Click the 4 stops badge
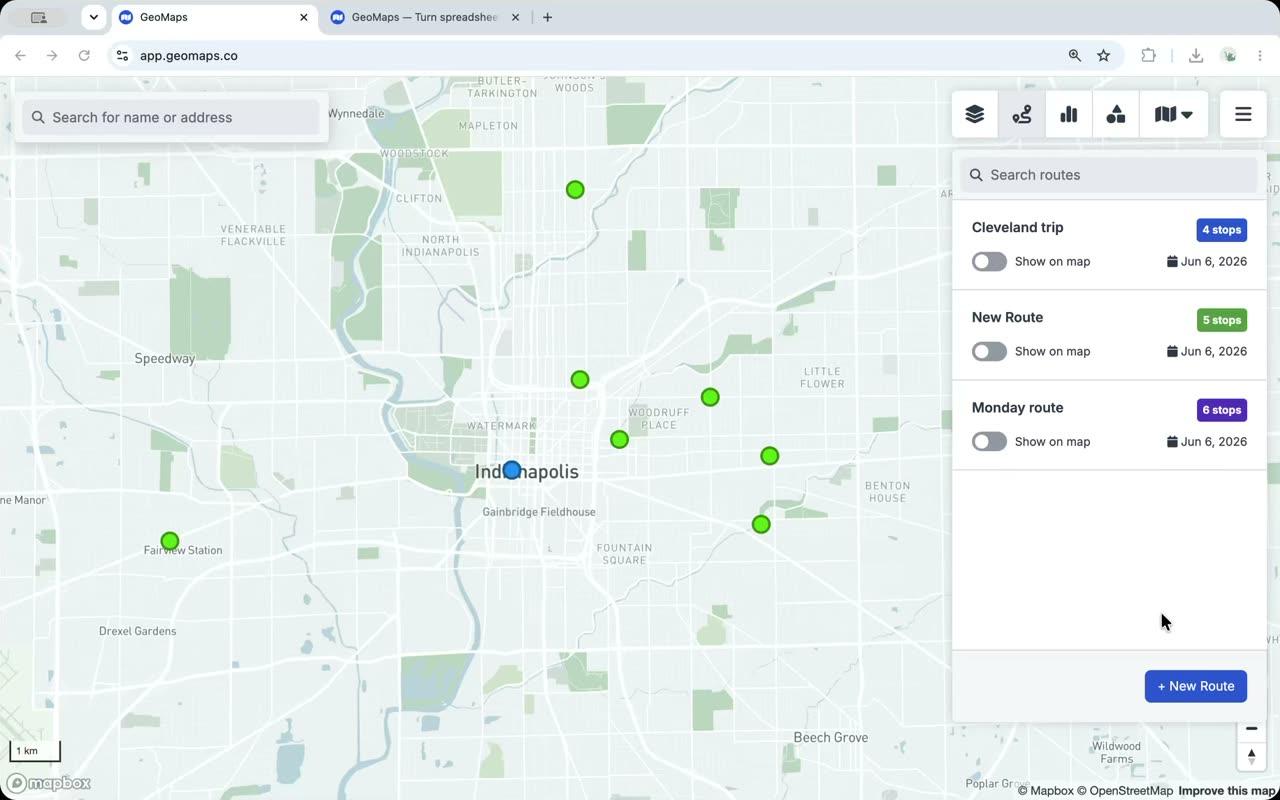This screenshot has height=800, width=1280. (x=1221, y=230)
